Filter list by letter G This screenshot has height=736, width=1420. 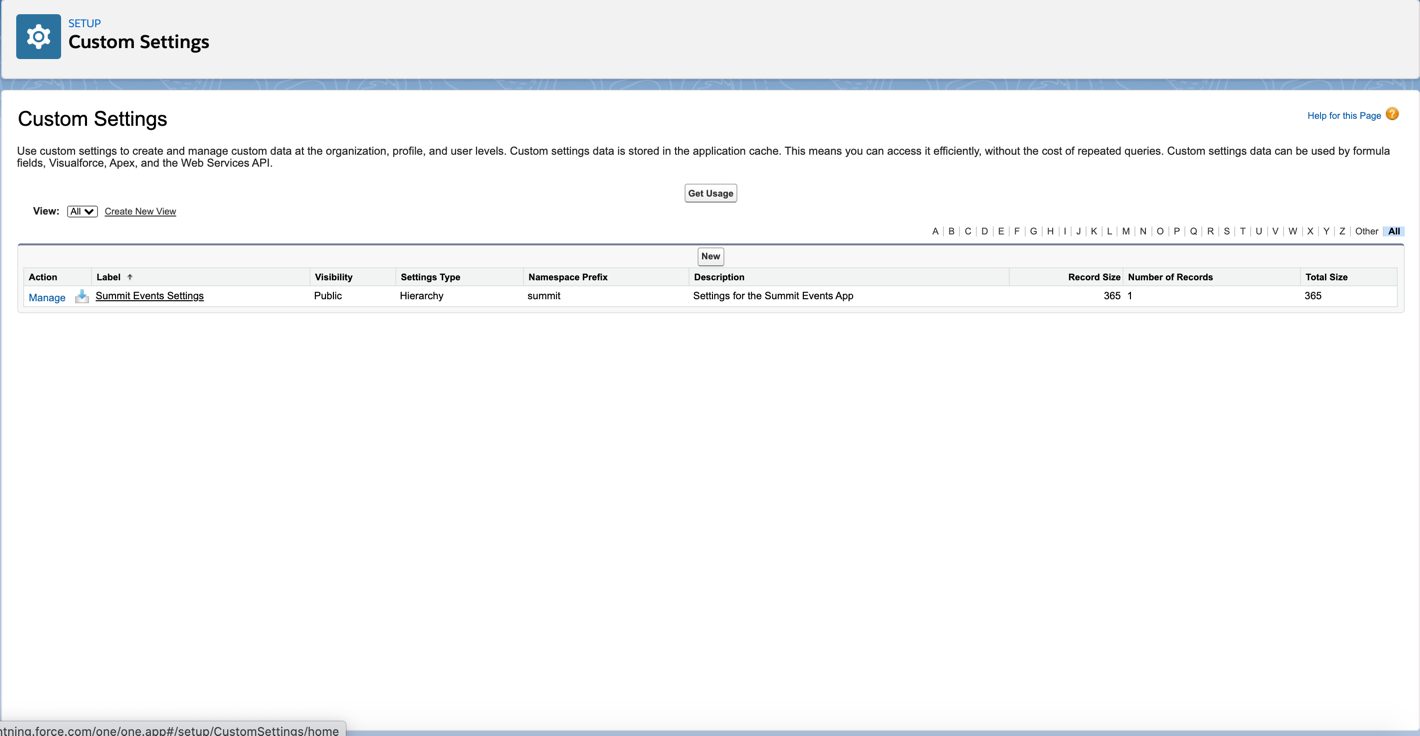1033,231
